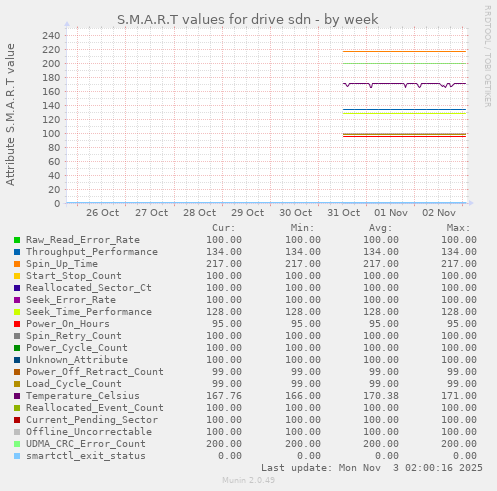Click the Temperature_Celsius maximum value 171.00
This screenshot has height=491, width=497.
tap(459, 396)
